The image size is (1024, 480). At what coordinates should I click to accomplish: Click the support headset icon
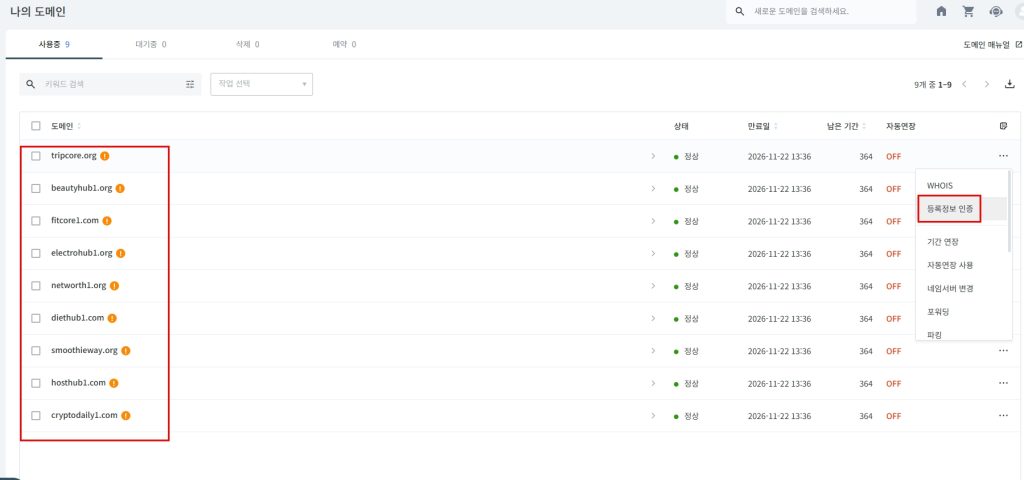(995, 11)
